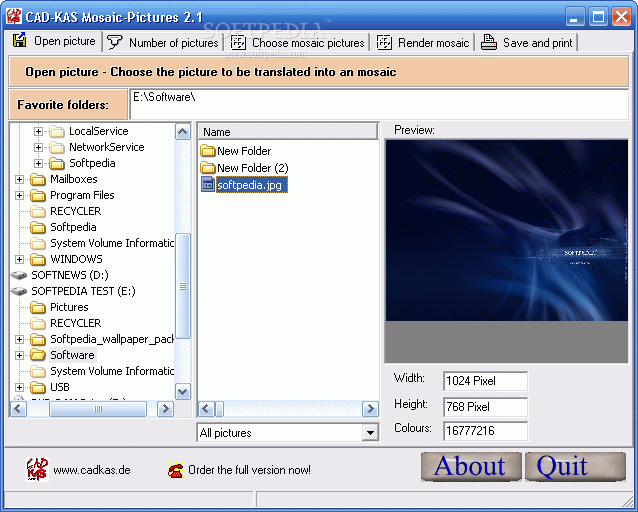Click the Favorite folders path field
Viewport: 638px width, 512px height.
click(379, 104)
